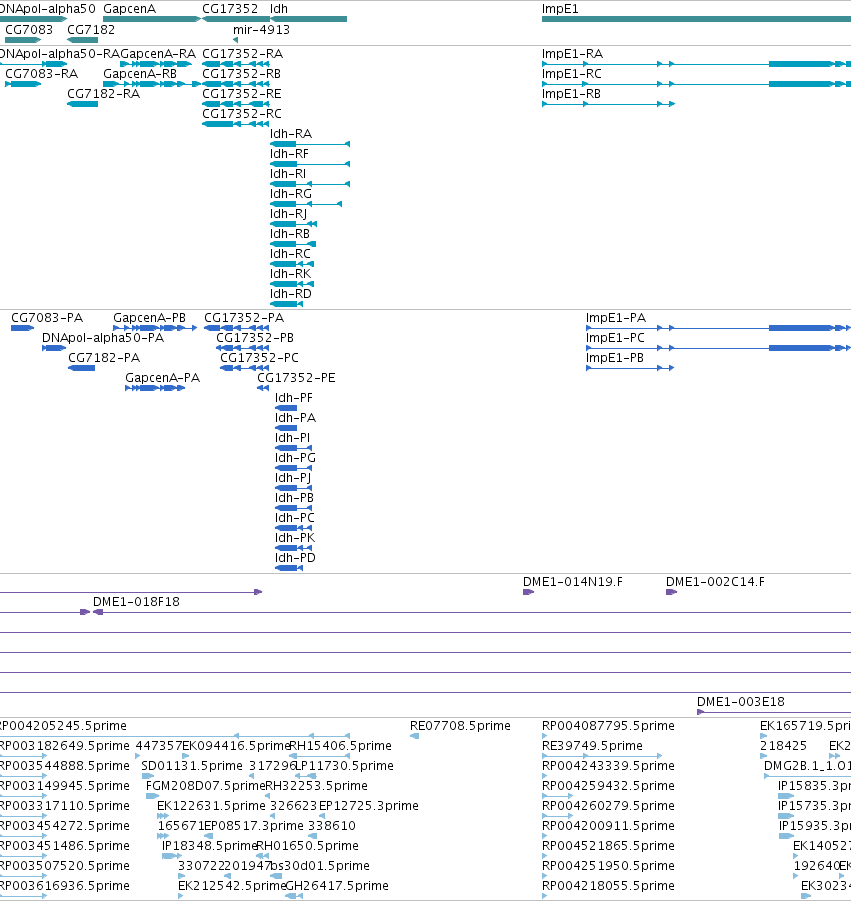Open the Idh-PG protein label
The height and width of the screenshot is (901, 851).
(x=295, y=458)
